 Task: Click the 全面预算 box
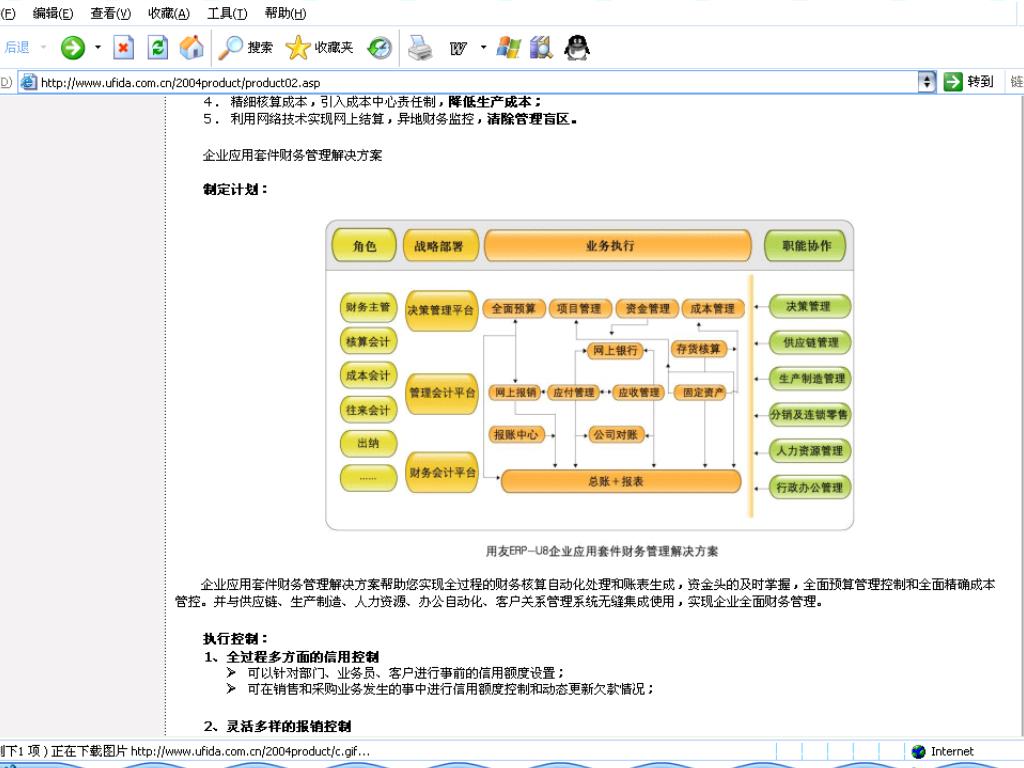coord(514,308)
